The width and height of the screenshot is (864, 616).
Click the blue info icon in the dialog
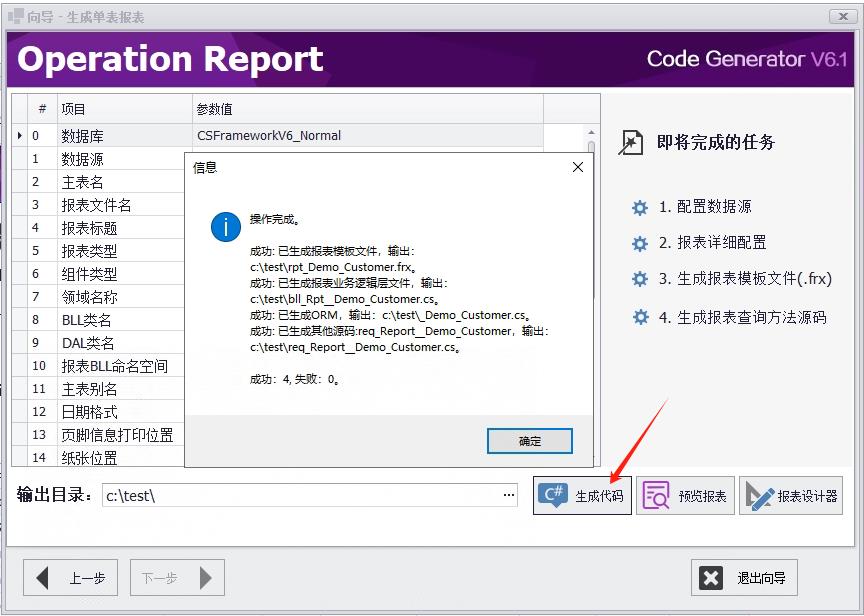(x=224, y=227)
